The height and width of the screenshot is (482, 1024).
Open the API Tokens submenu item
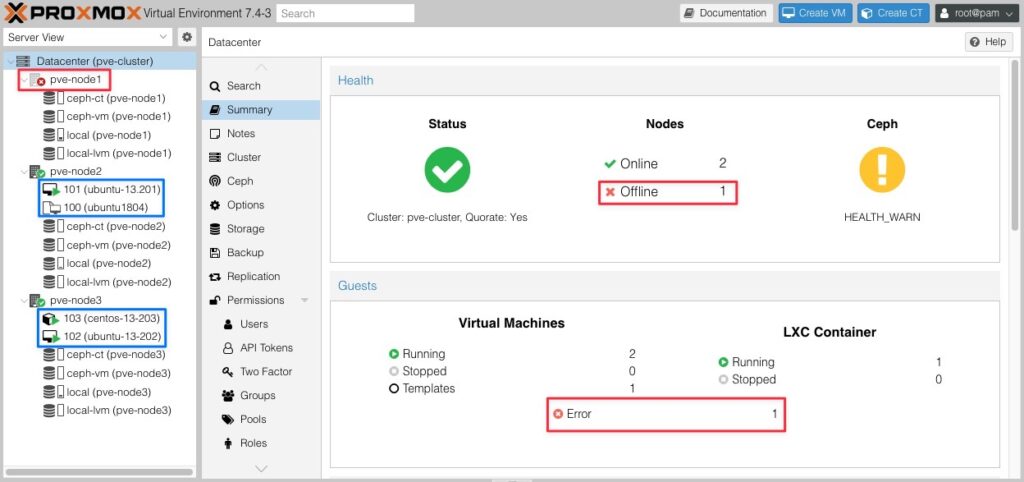tap(261, 348)
